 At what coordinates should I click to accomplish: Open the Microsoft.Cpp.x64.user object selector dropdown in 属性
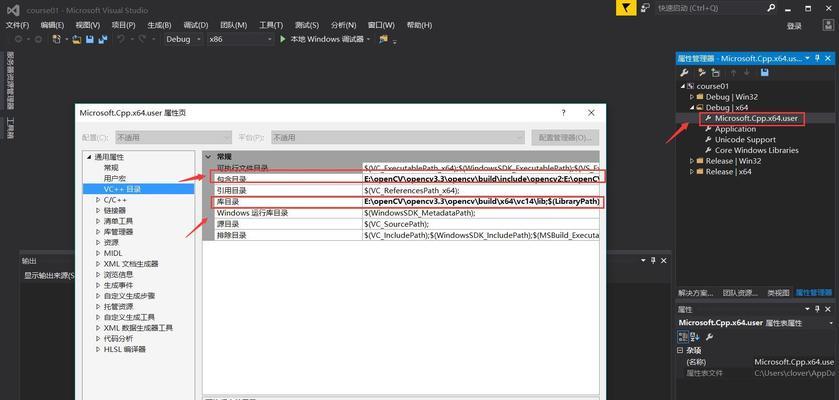(831, 323)
